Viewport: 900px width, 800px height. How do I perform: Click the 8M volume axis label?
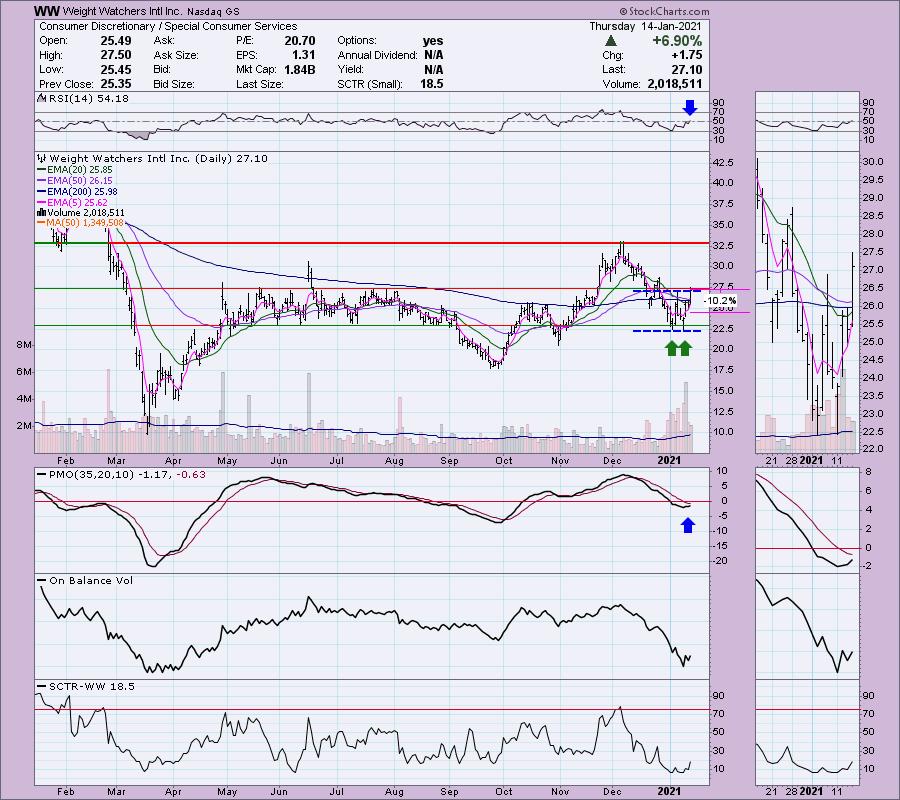click(24, 345)
